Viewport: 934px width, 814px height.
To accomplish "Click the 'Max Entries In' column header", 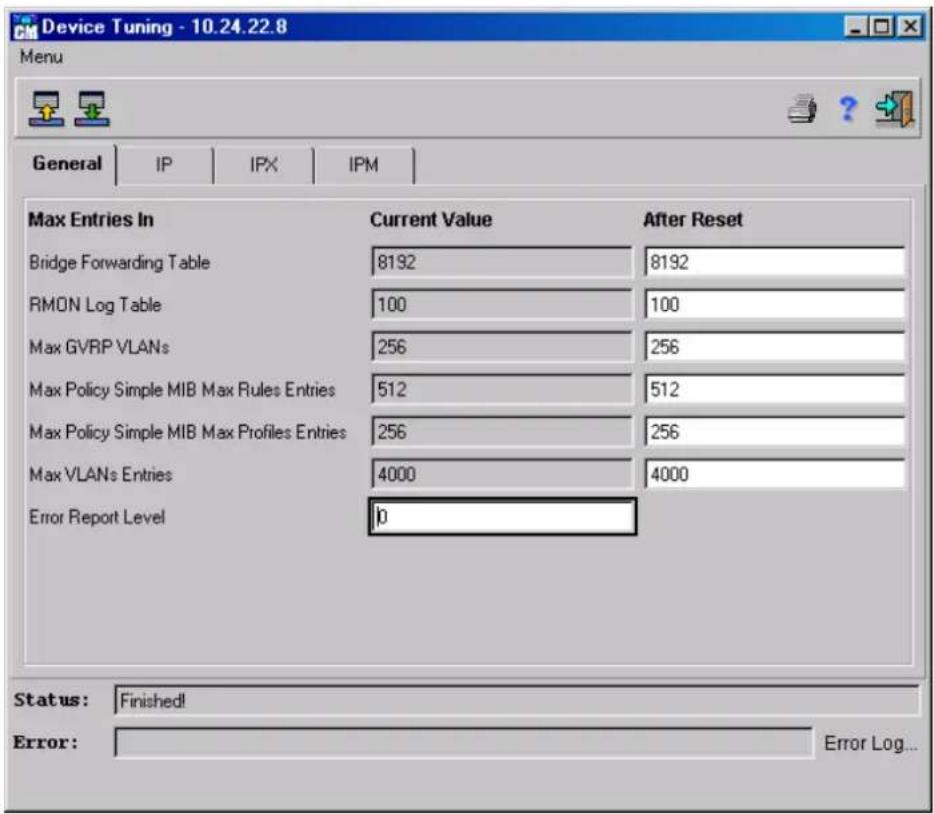I will point(91,220).
